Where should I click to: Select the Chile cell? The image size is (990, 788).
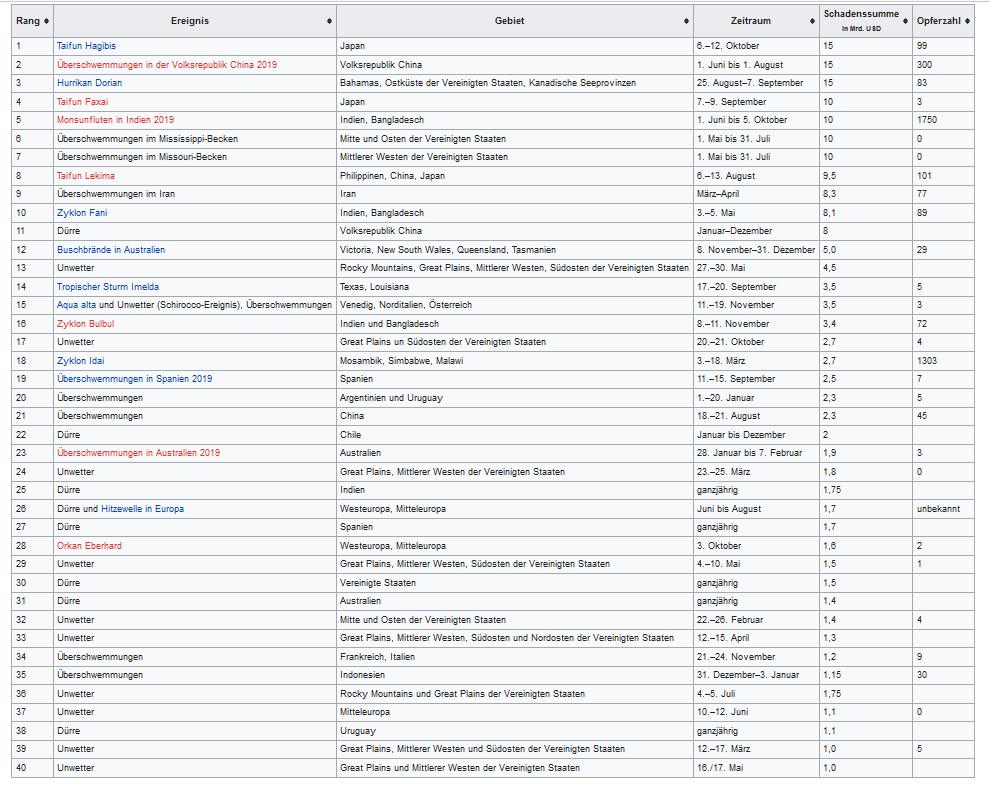click(515, 434)
